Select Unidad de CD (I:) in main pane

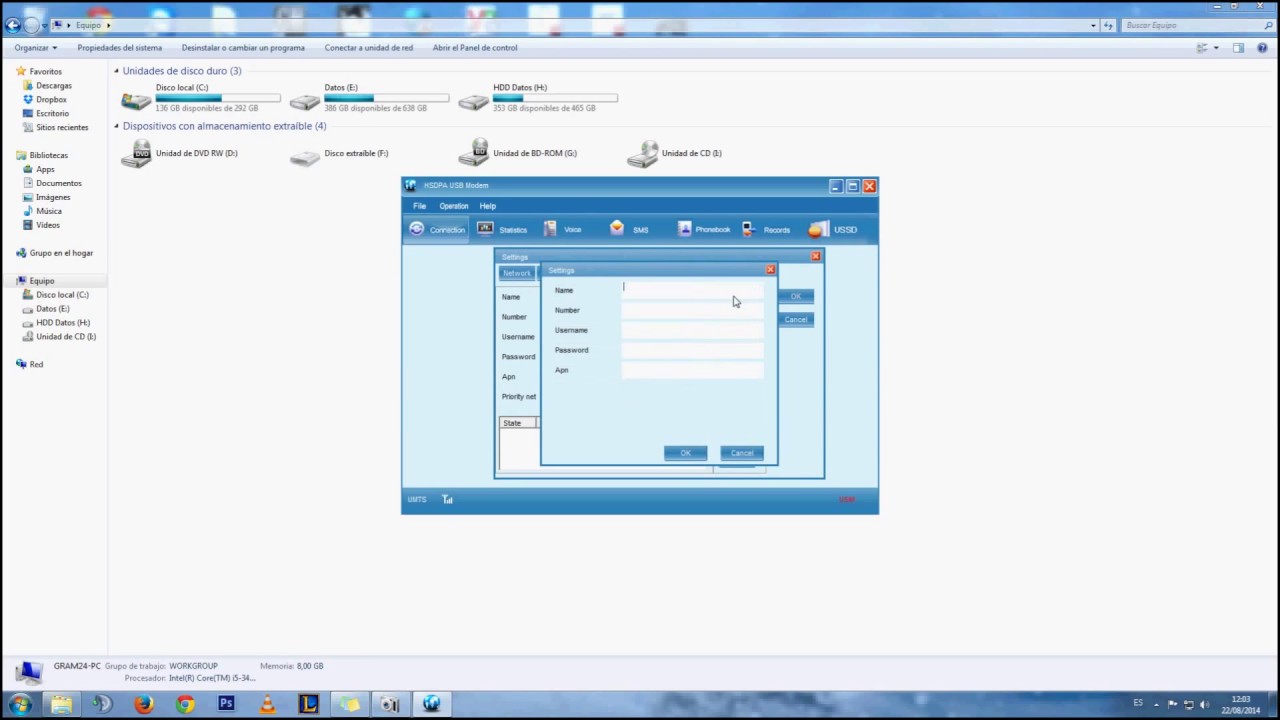(x=643, y=153)
